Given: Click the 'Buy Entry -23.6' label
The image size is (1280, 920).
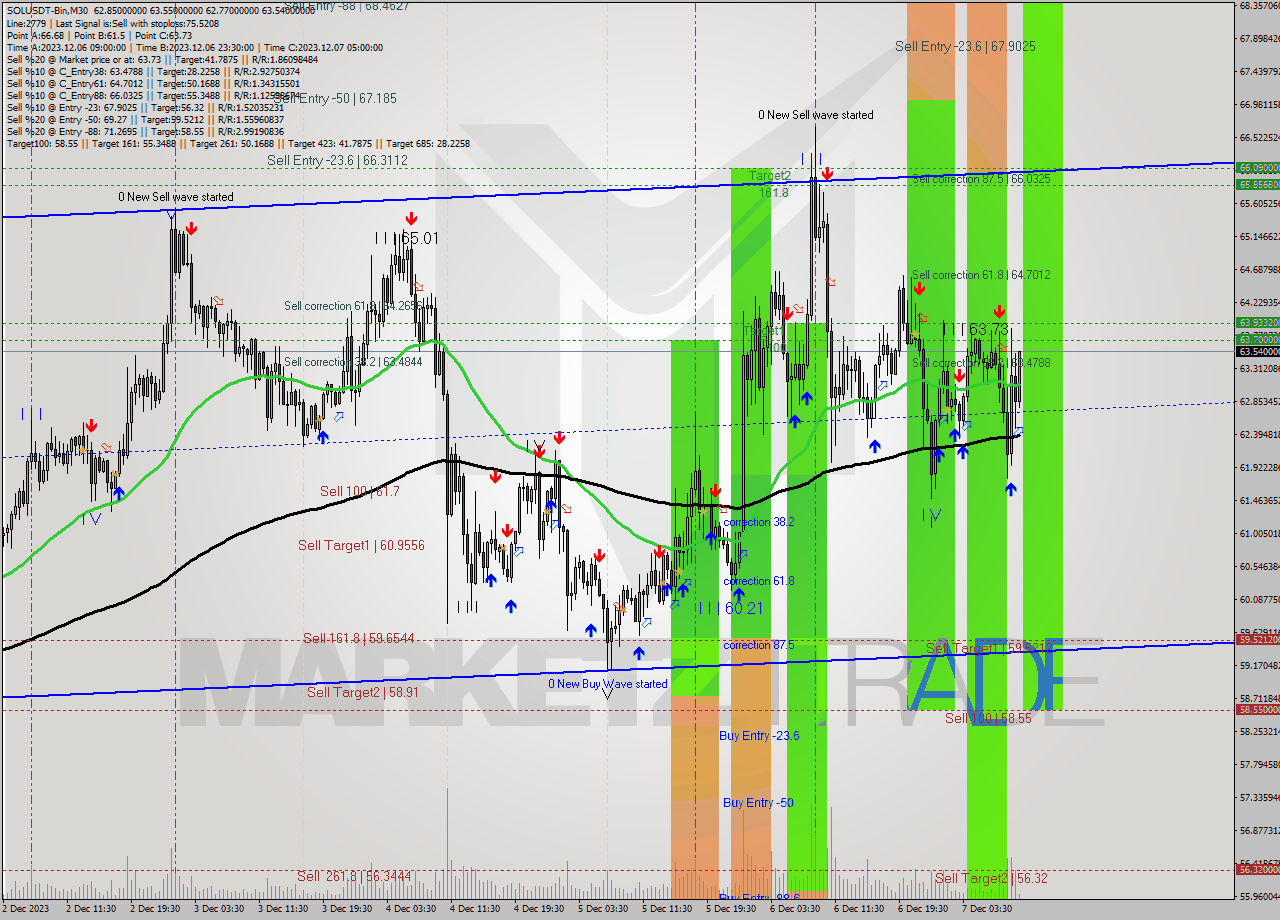Looking at the screenshot, I should [759, 736].
